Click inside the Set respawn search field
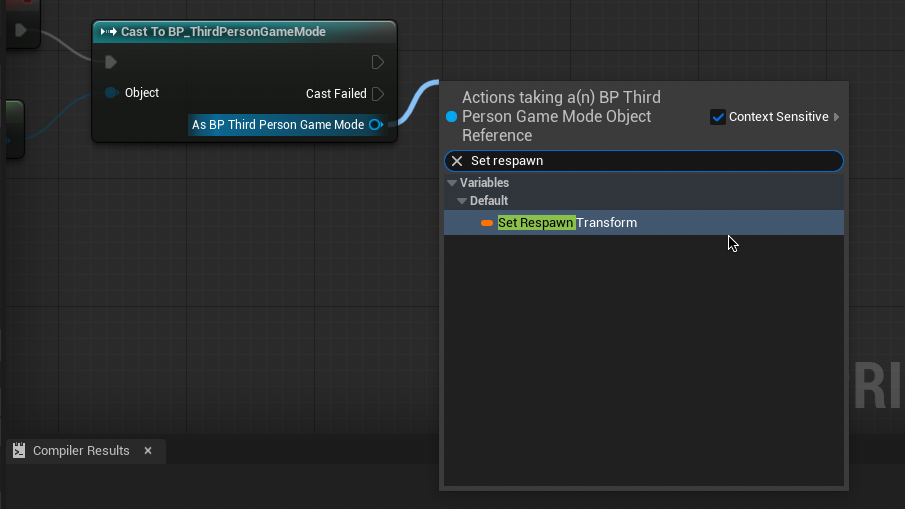 [x=650, y=161]
